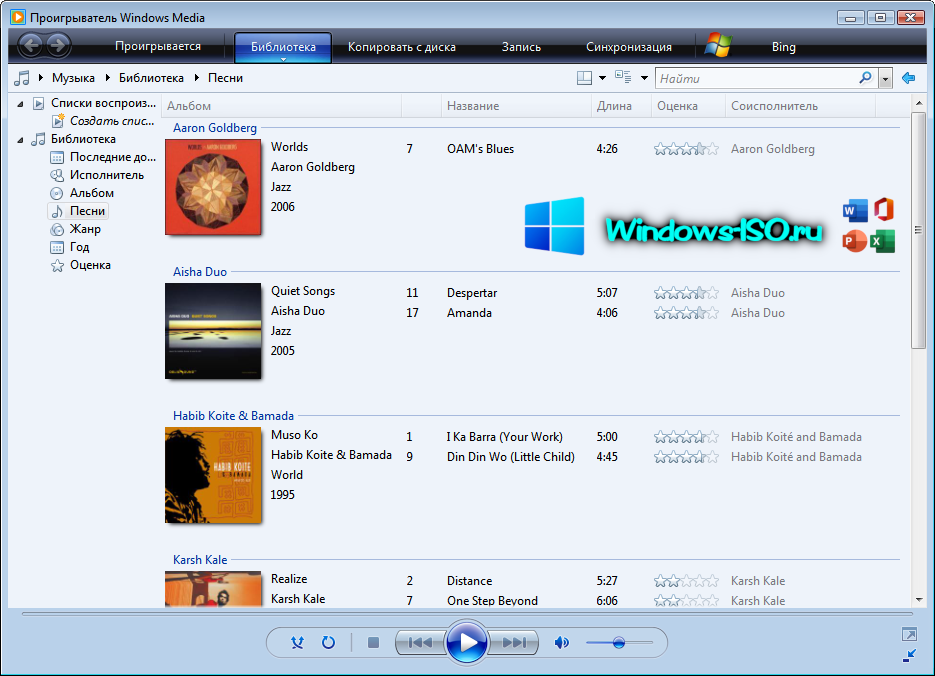
Task: Click the music note icon in breadcrumb
Action: [x=22, y=78]
